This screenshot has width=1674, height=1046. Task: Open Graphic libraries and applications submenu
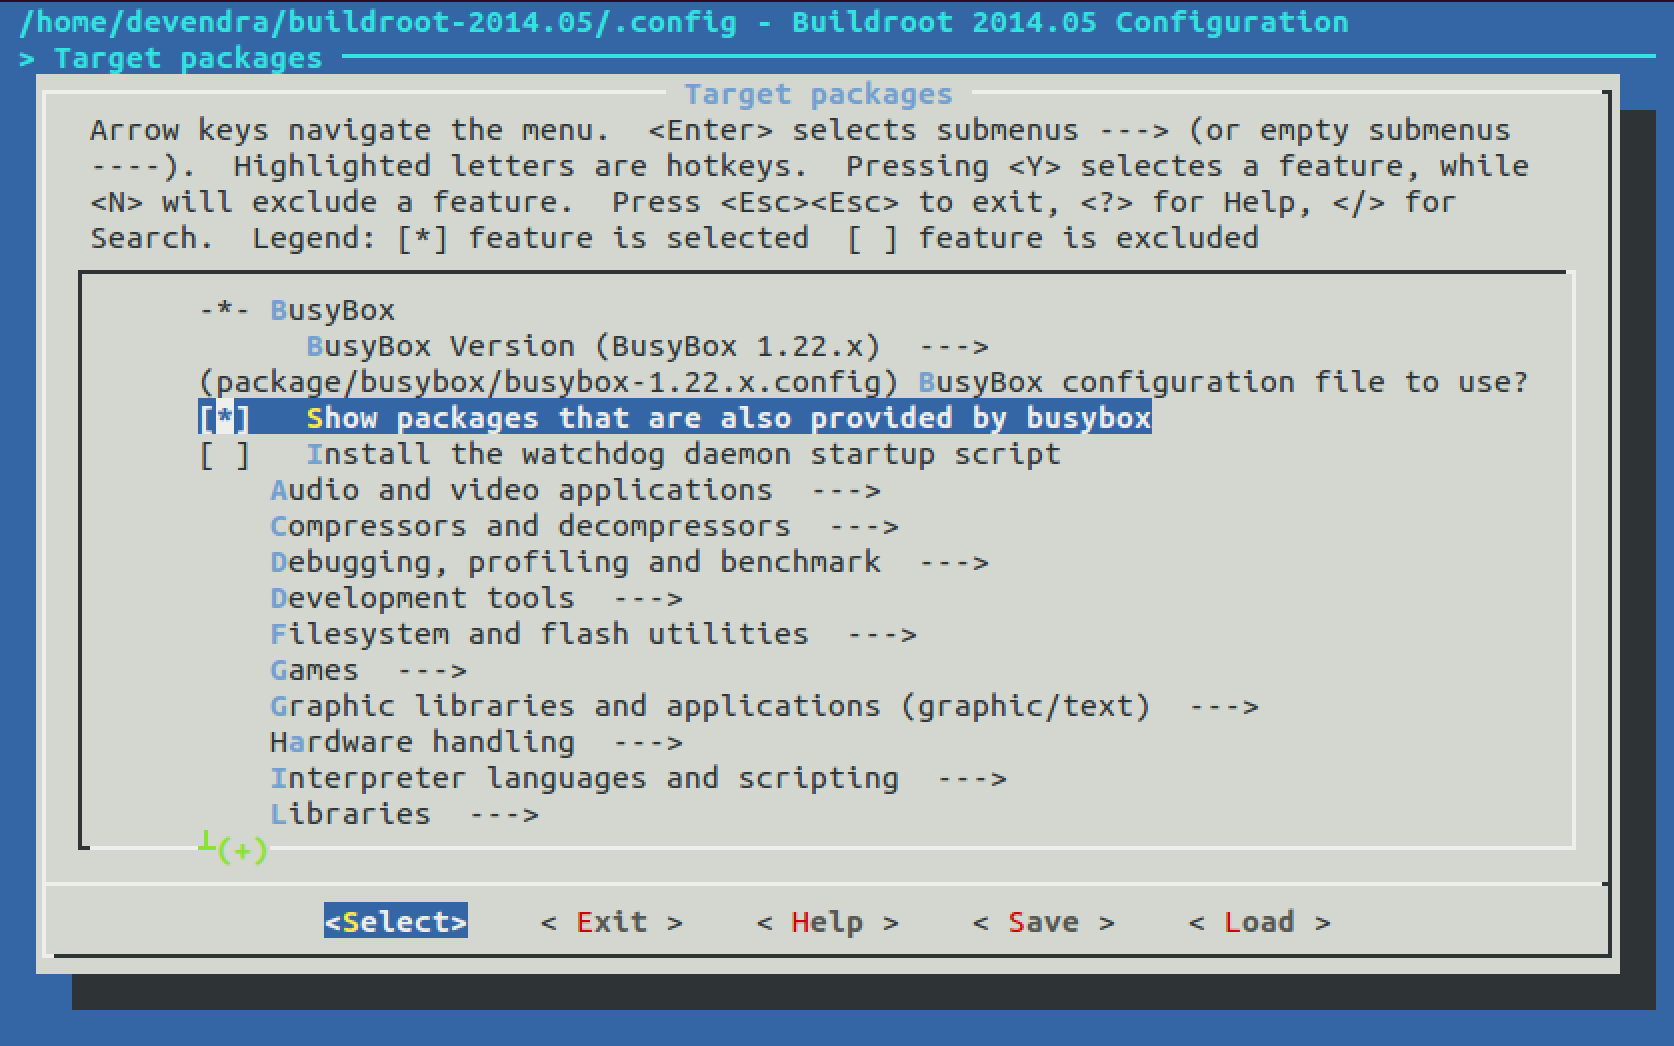(x=764, y=706)
